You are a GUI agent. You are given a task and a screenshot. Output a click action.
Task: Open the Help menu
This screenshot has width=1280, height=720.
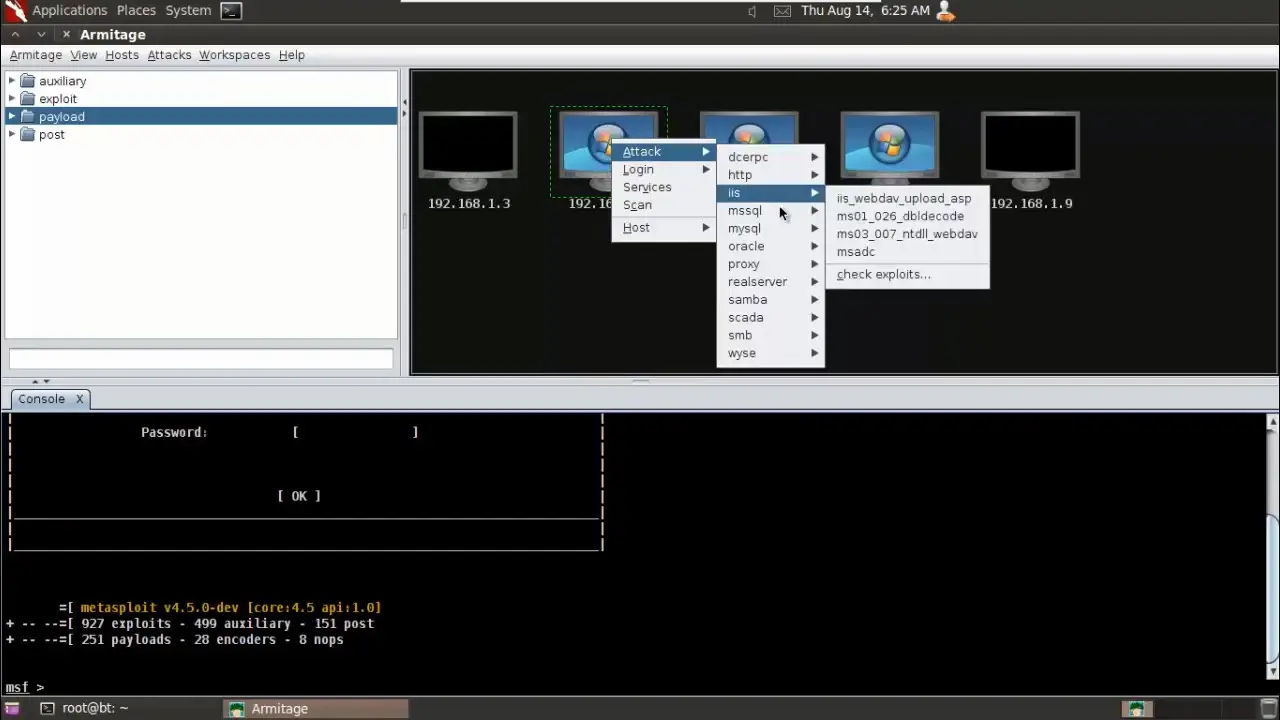pos(292,55)
